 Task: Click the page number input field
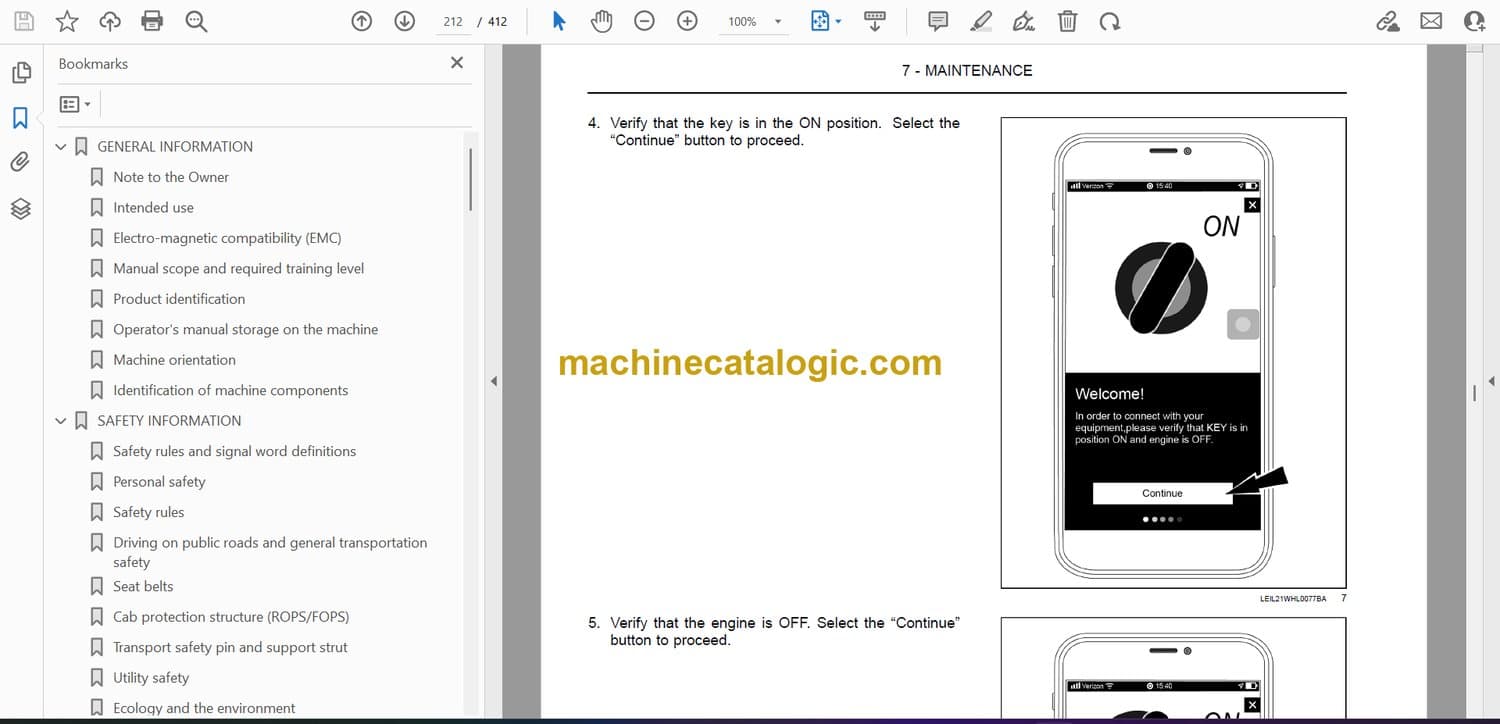(x=453, y=21)
